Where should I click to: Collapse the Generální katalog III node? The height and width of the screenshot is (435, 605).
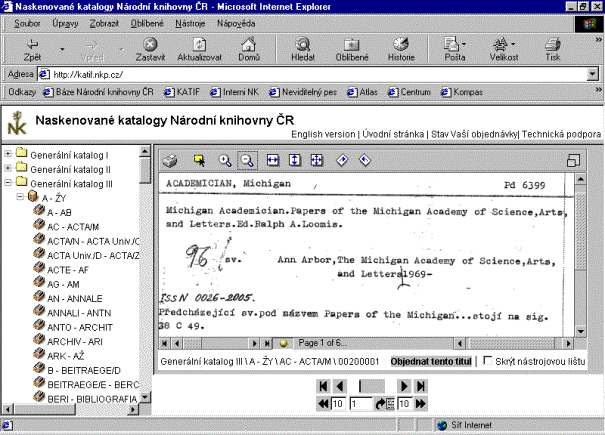(9, 184)
